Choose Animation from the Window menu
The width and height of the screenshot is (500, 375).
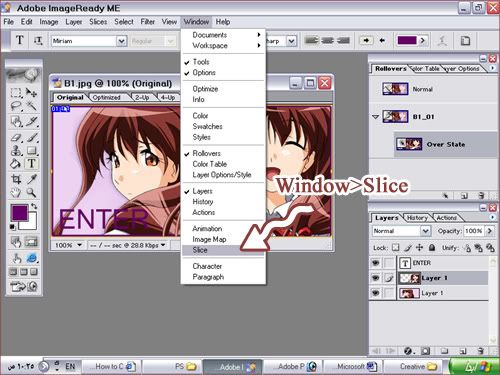pyautogui.click(x=223, y=229)
